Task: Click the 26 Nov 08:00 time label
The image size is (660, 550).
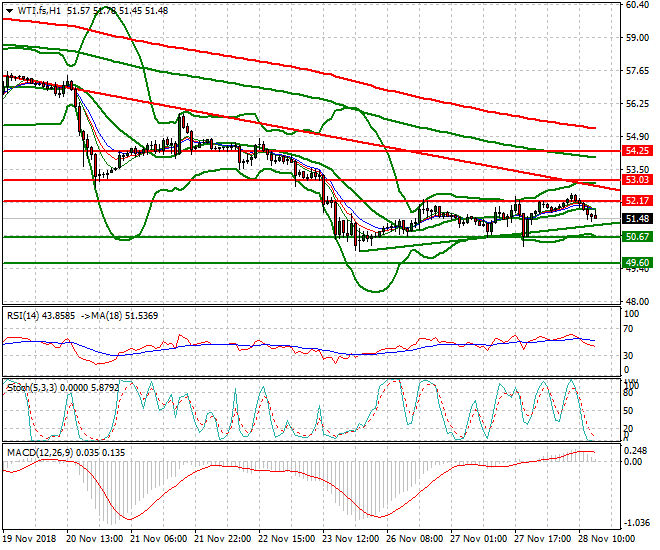Action: [x=415, y=539]
